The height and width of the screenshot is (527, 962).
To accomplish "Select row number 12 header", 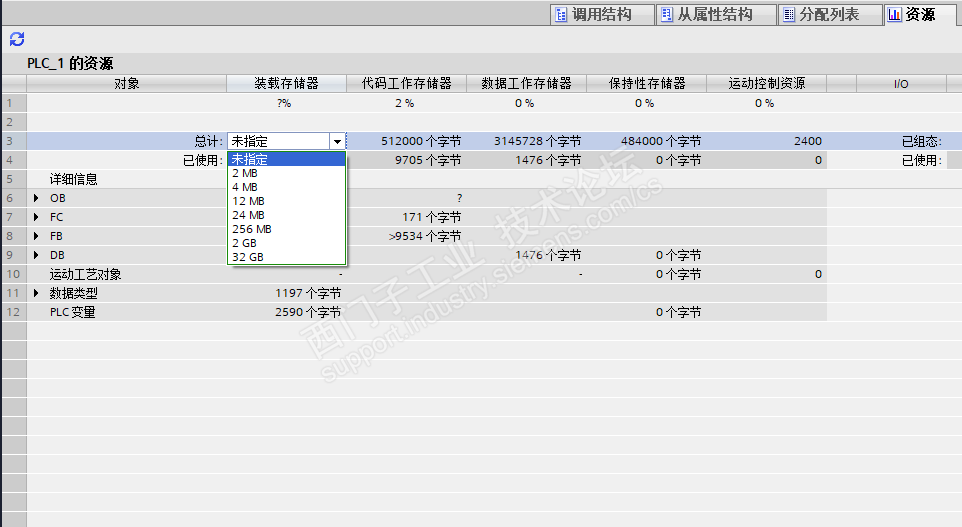I will pyautogui.click(x=13, y=312).
